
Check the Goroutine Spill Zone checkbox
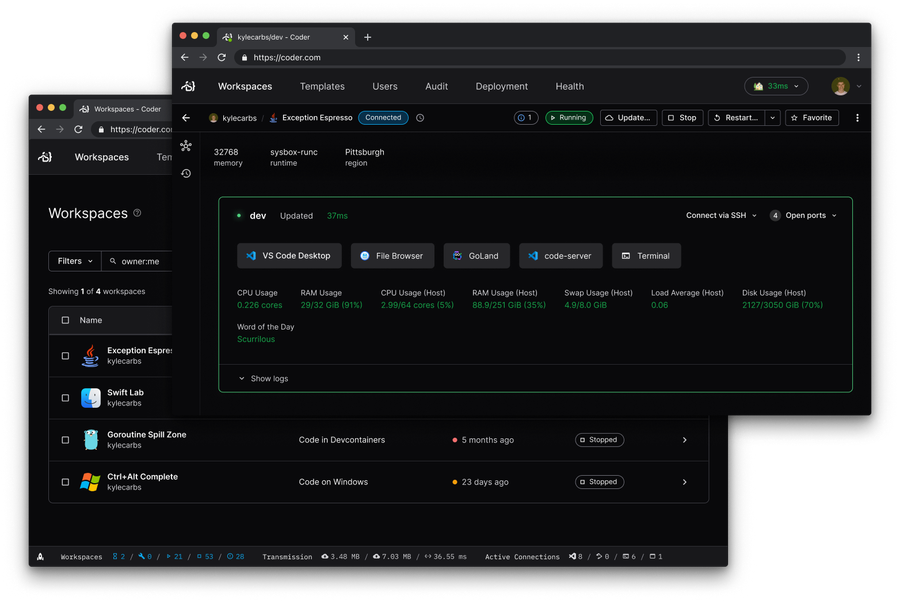click(x=65, y=440)
